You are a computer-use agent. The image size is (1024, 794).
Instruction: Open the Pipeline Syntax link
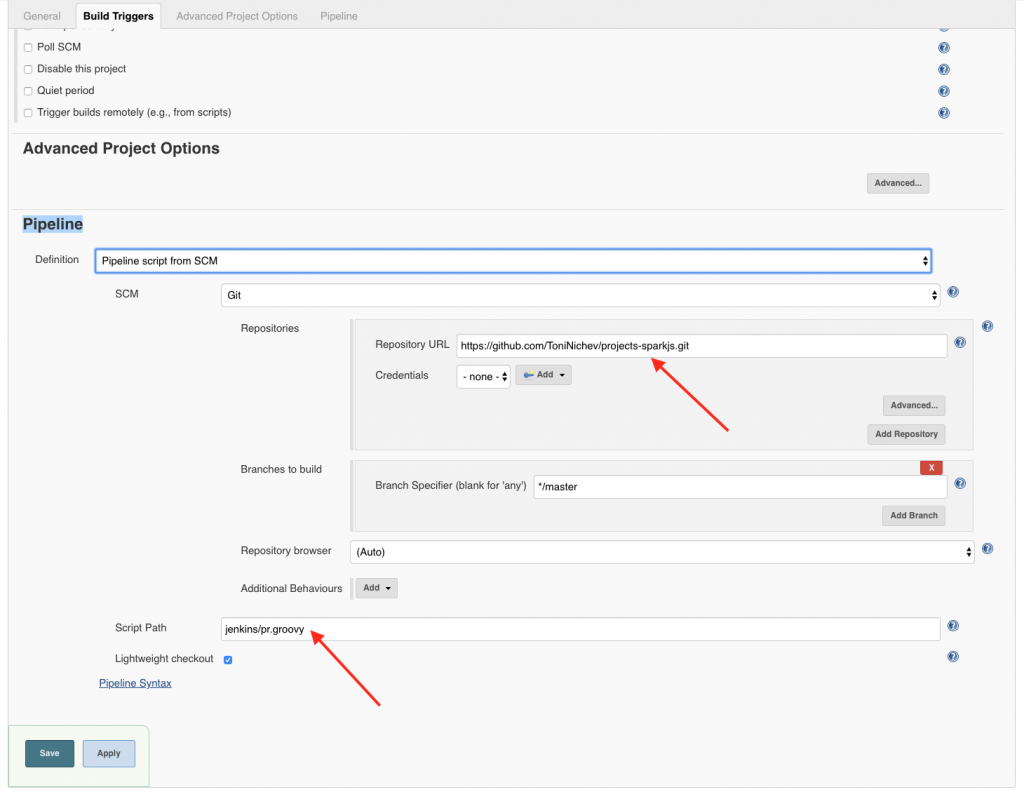[x=135, y=683]
